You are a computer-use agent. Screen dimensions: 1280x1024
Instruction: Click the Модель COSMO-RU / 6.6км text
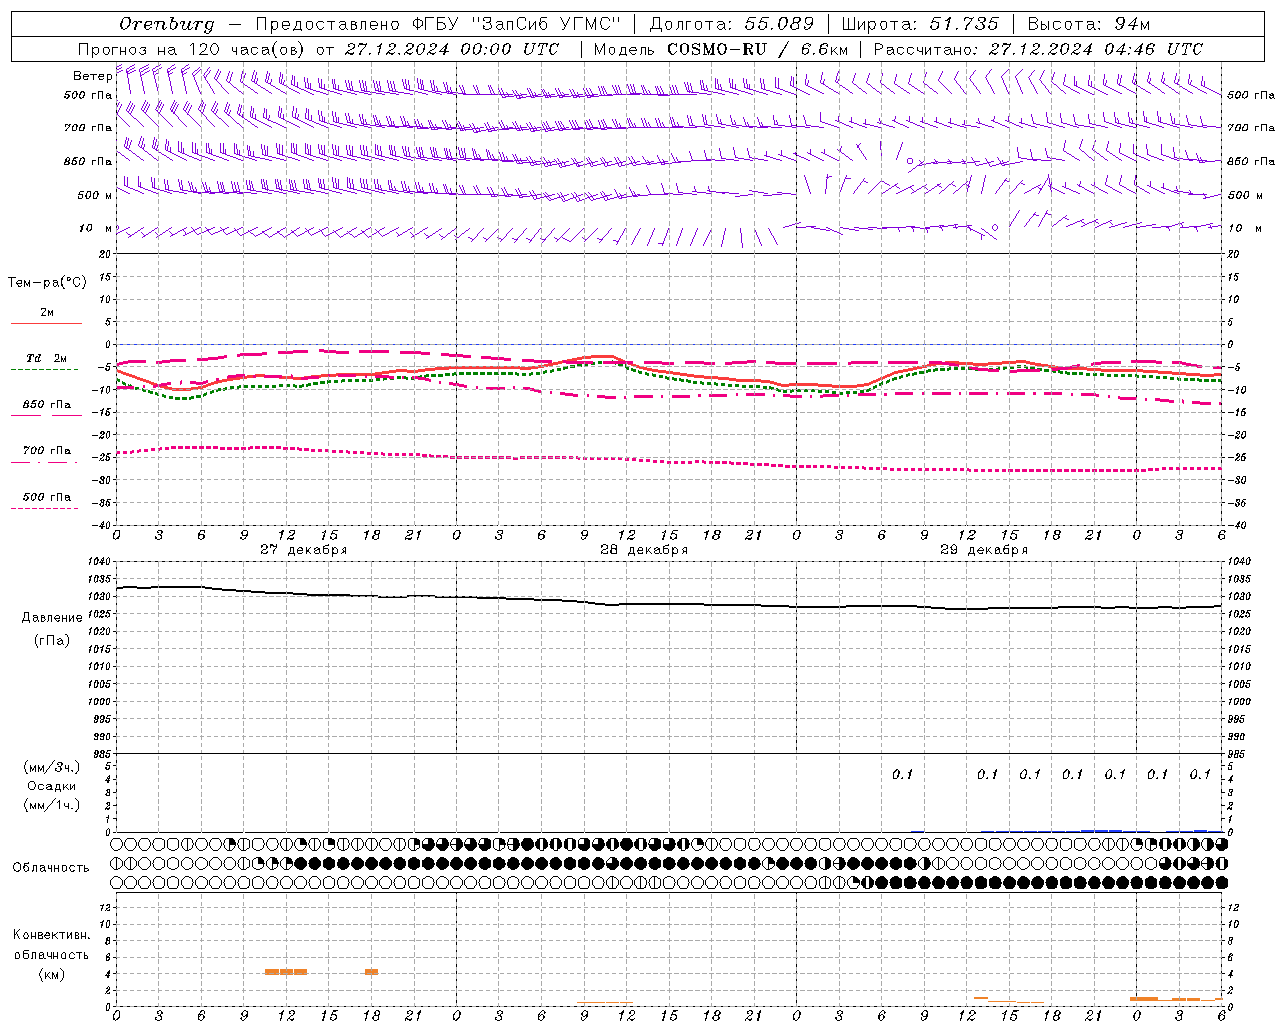click(720, 49)
